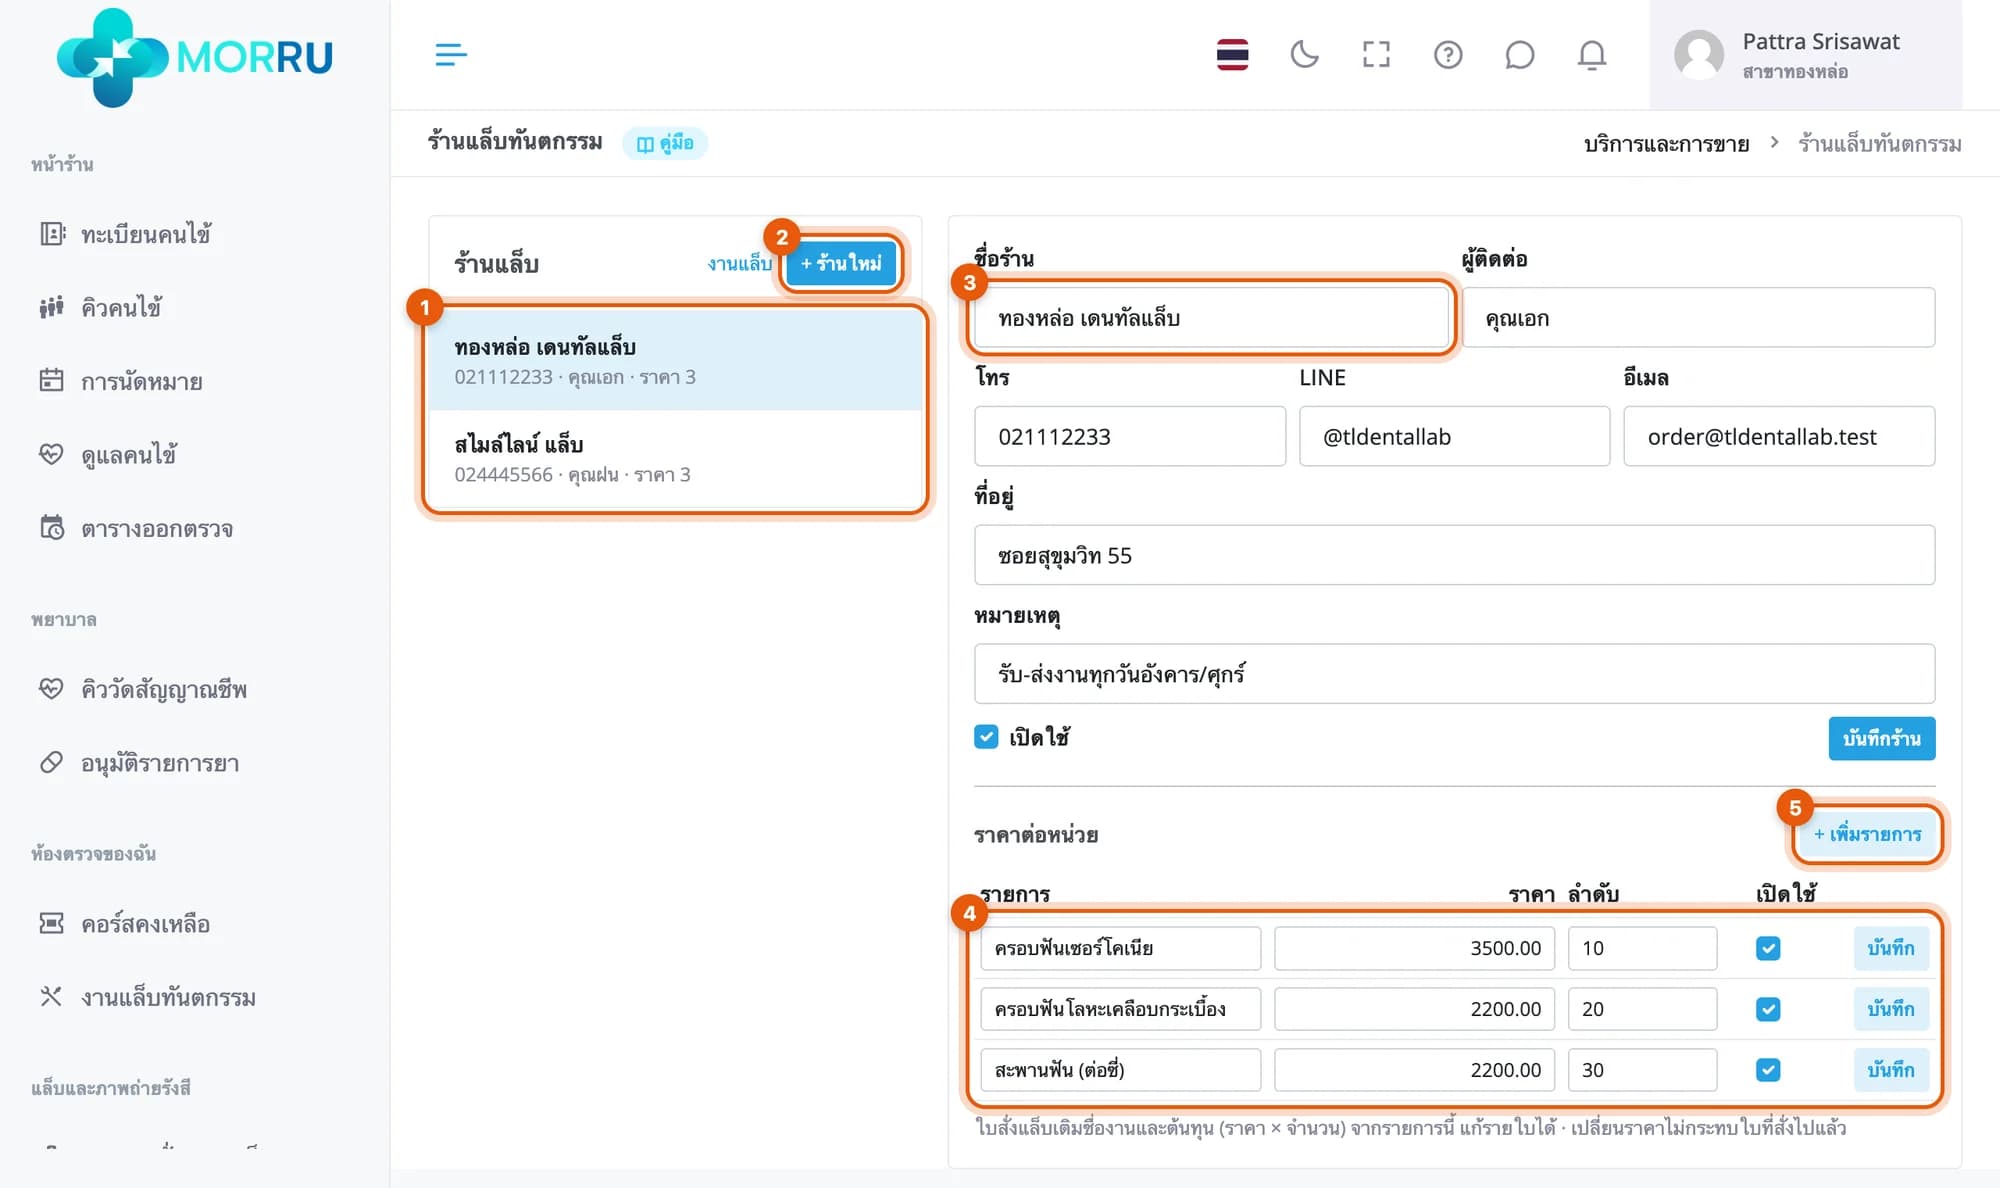Toggle active checkbox for สะพานฟัน (ต่อซี่)
The image size is (2000, 1188).
tap(1768, 1070)
